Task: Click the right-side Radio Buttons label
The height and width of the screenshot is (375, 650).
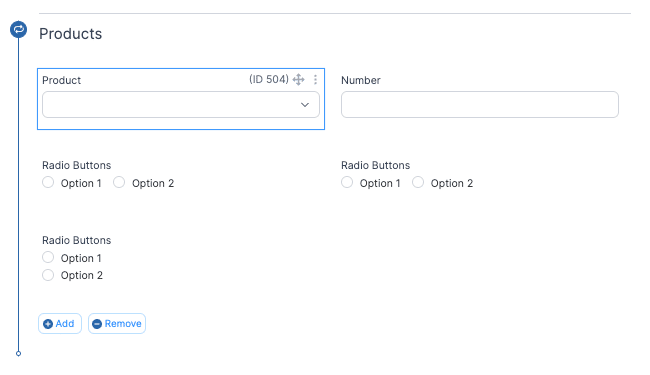Action: pyautogui.click(x=376, y=165)
